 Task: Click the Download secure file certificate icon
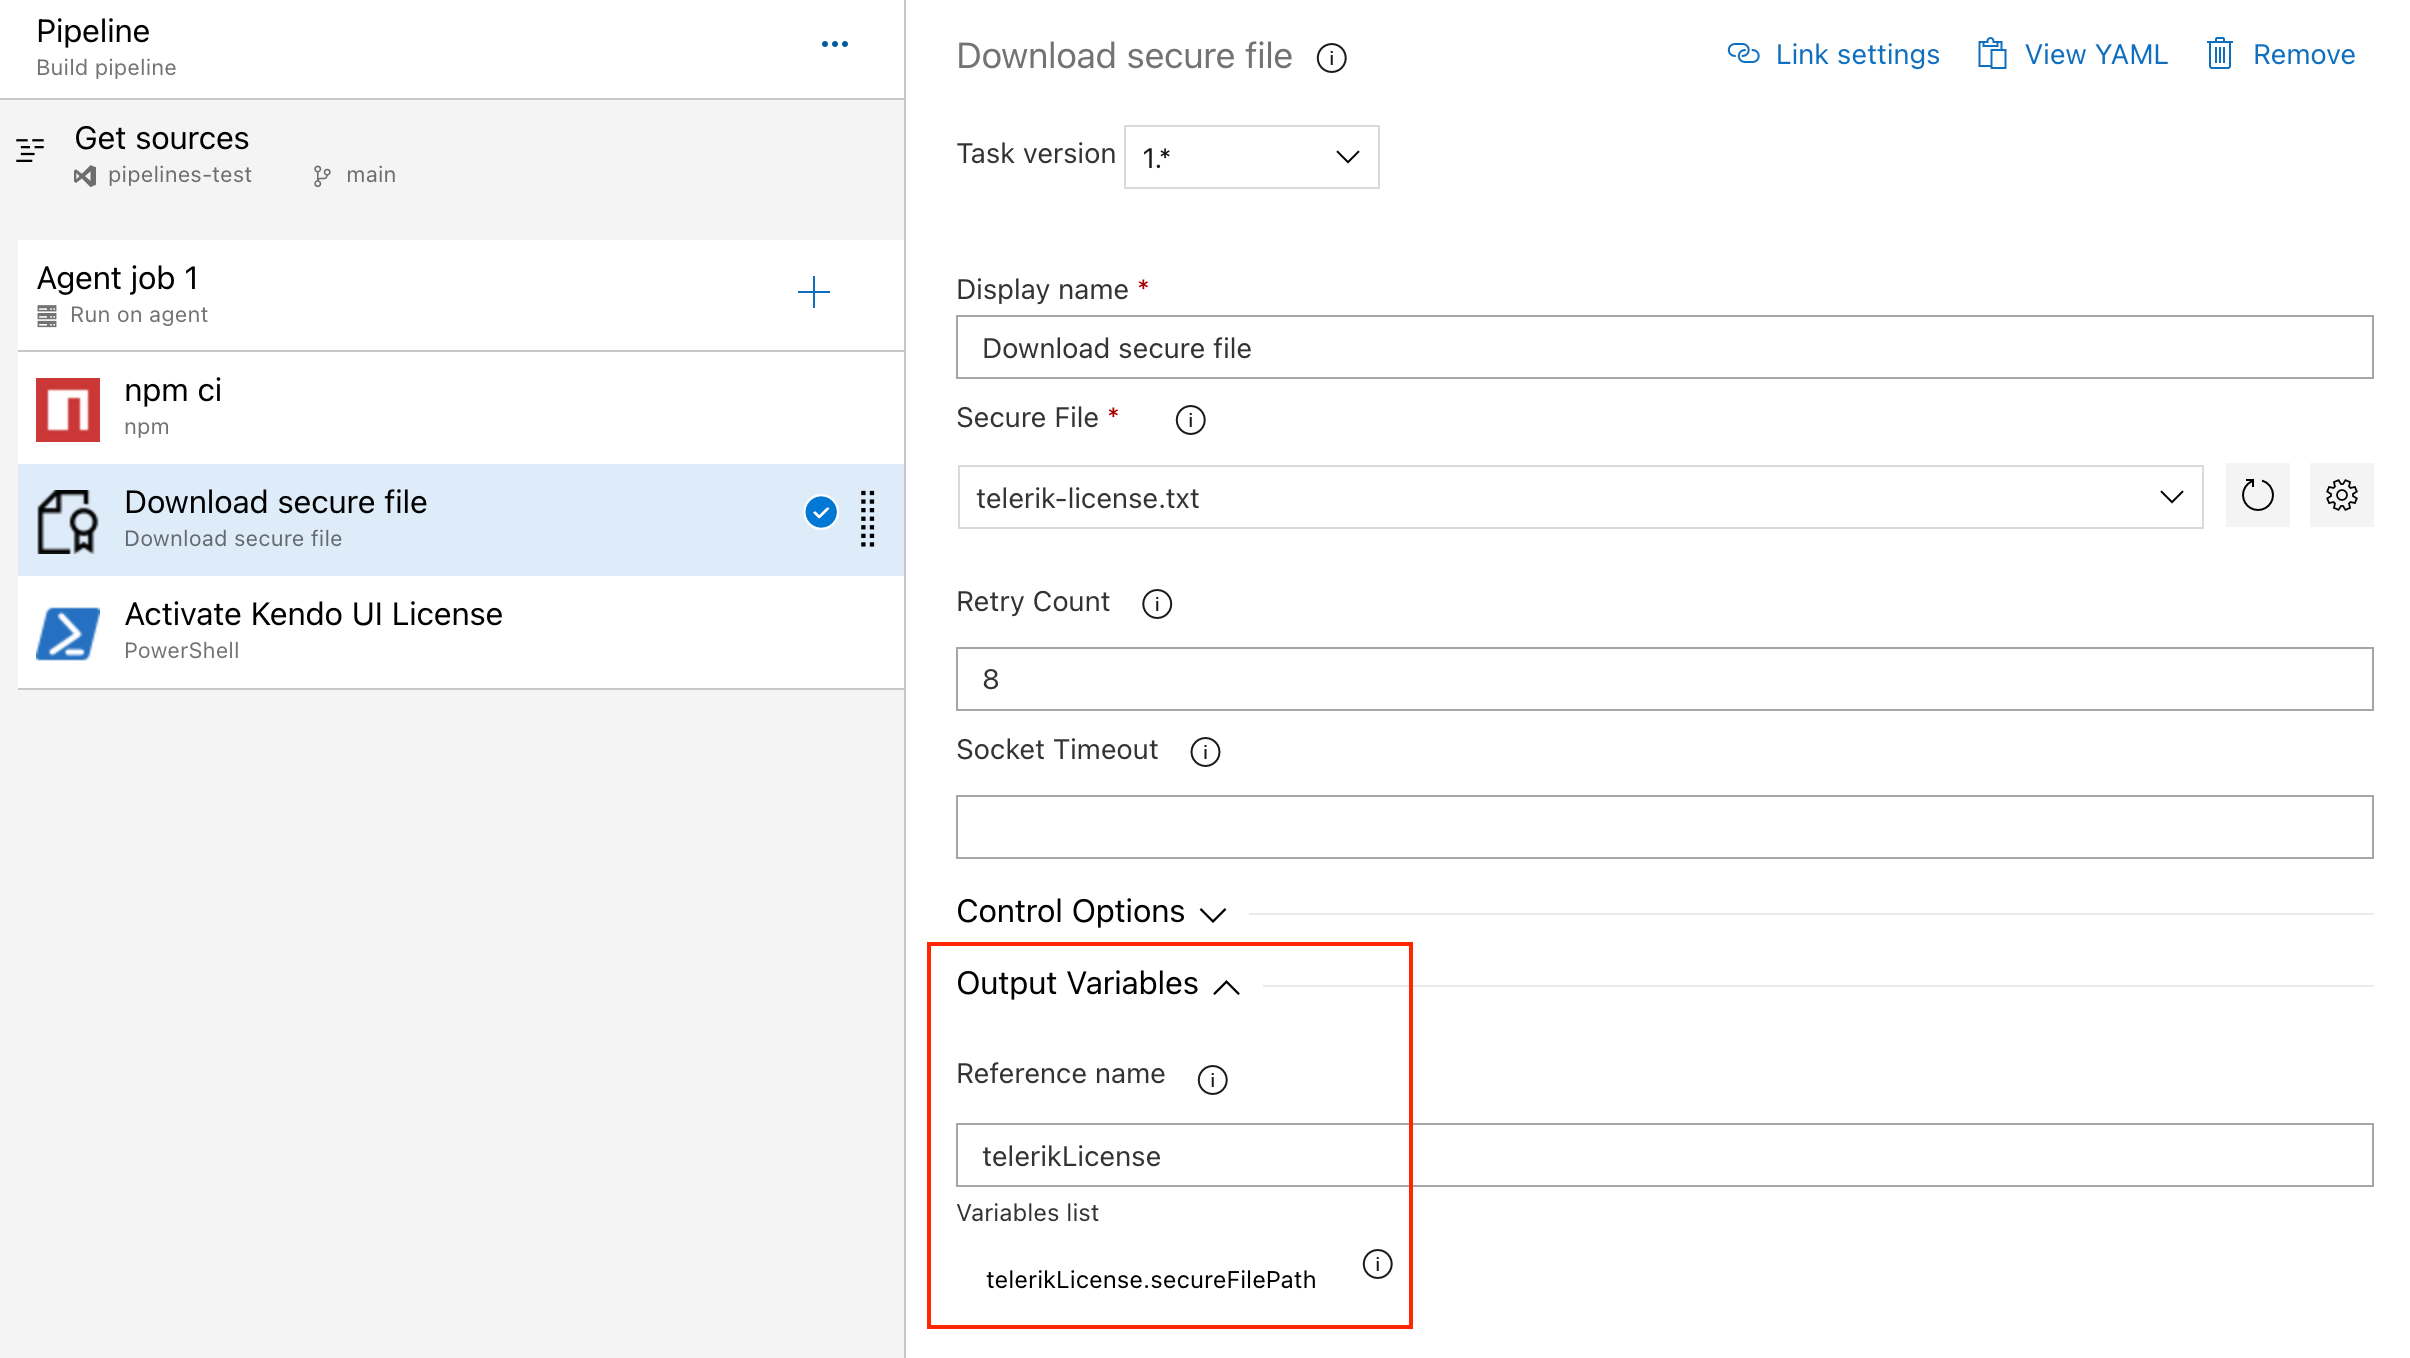(x=67, y=520)
